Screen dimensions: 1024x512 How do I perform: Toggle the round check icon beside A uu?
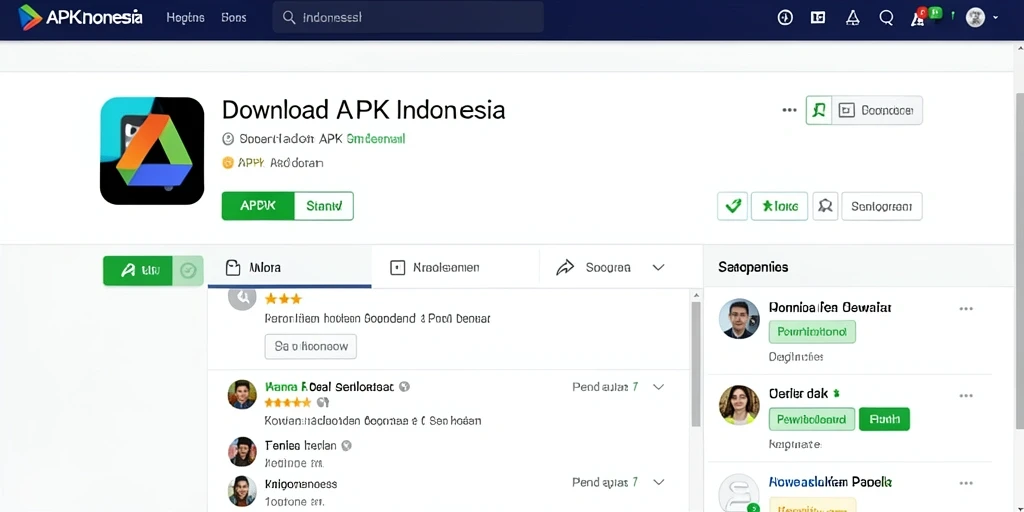click(x=188, y=270)
